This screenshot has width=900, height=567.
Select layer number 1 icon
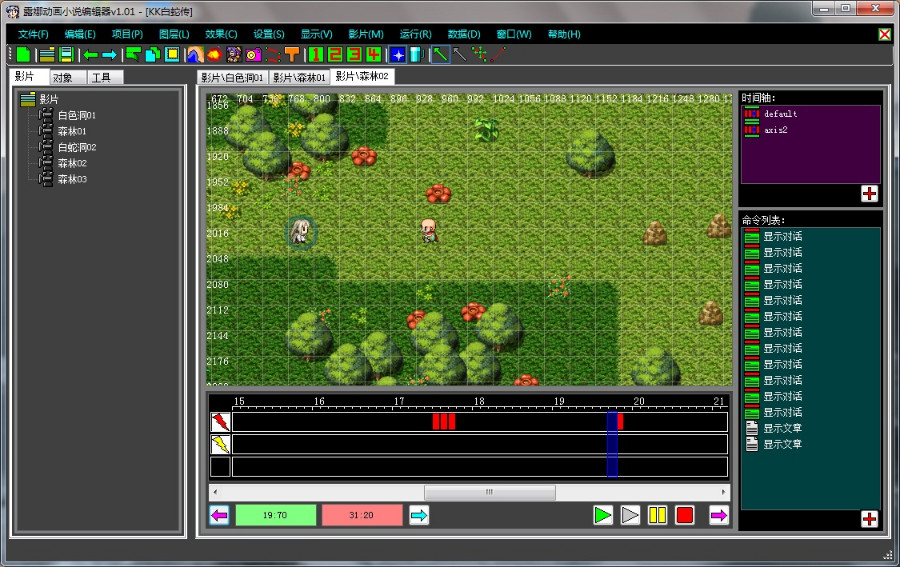point(316,55)
